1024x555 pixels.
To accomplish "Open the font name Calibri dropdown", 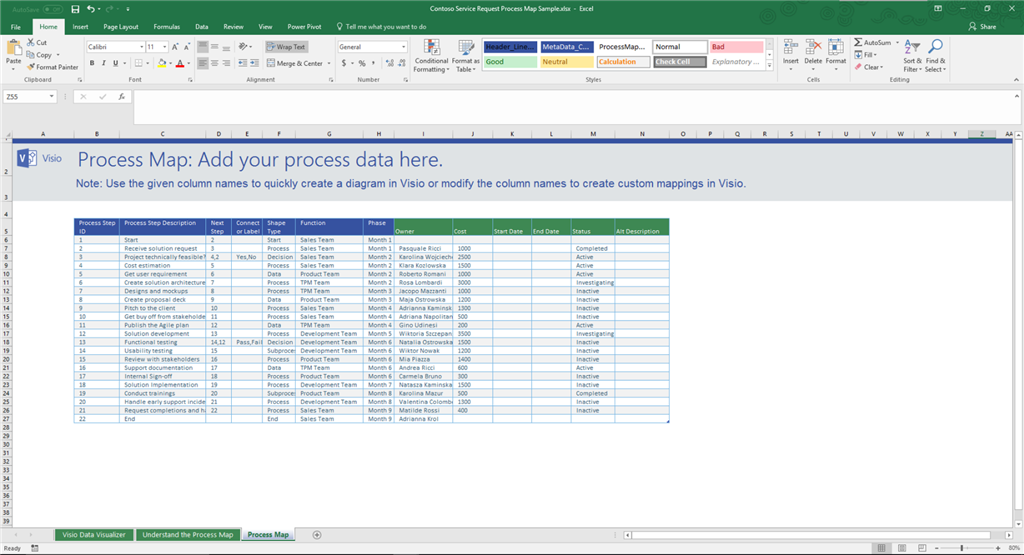I will [x=142, y=47].
